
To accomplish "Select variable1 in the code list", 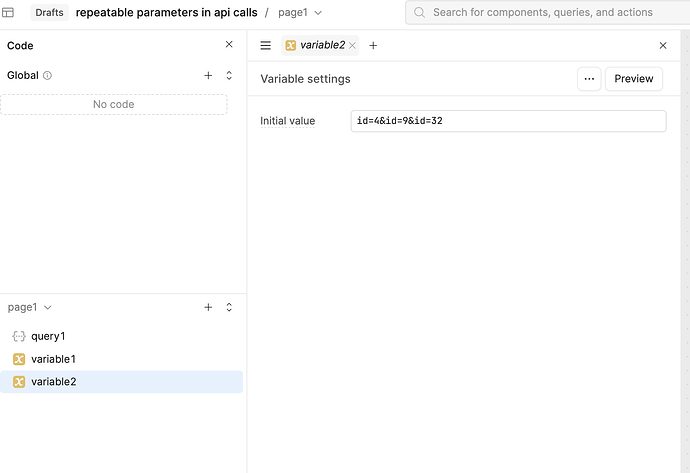I will coord(53,359).
